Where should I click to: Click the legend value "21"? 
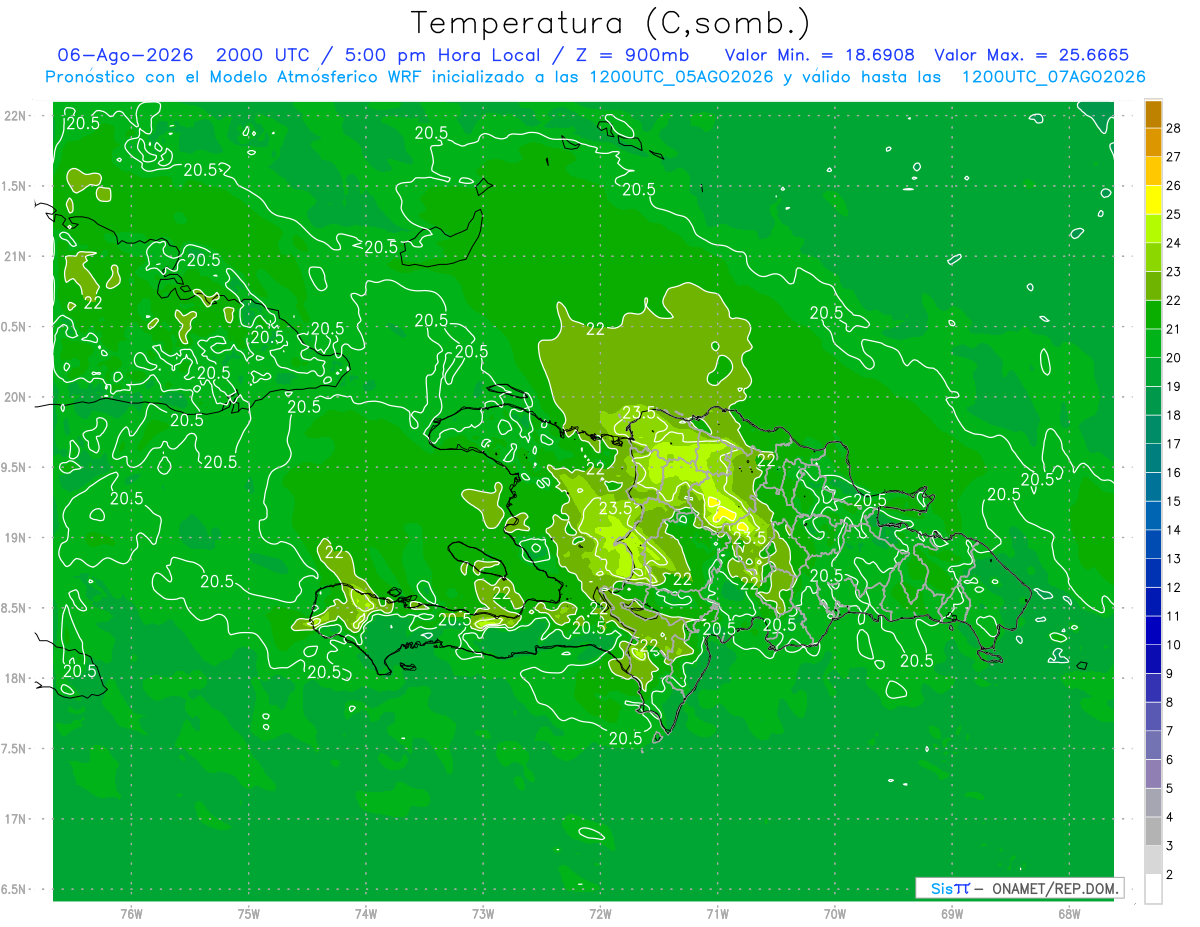click(1173, 329)
